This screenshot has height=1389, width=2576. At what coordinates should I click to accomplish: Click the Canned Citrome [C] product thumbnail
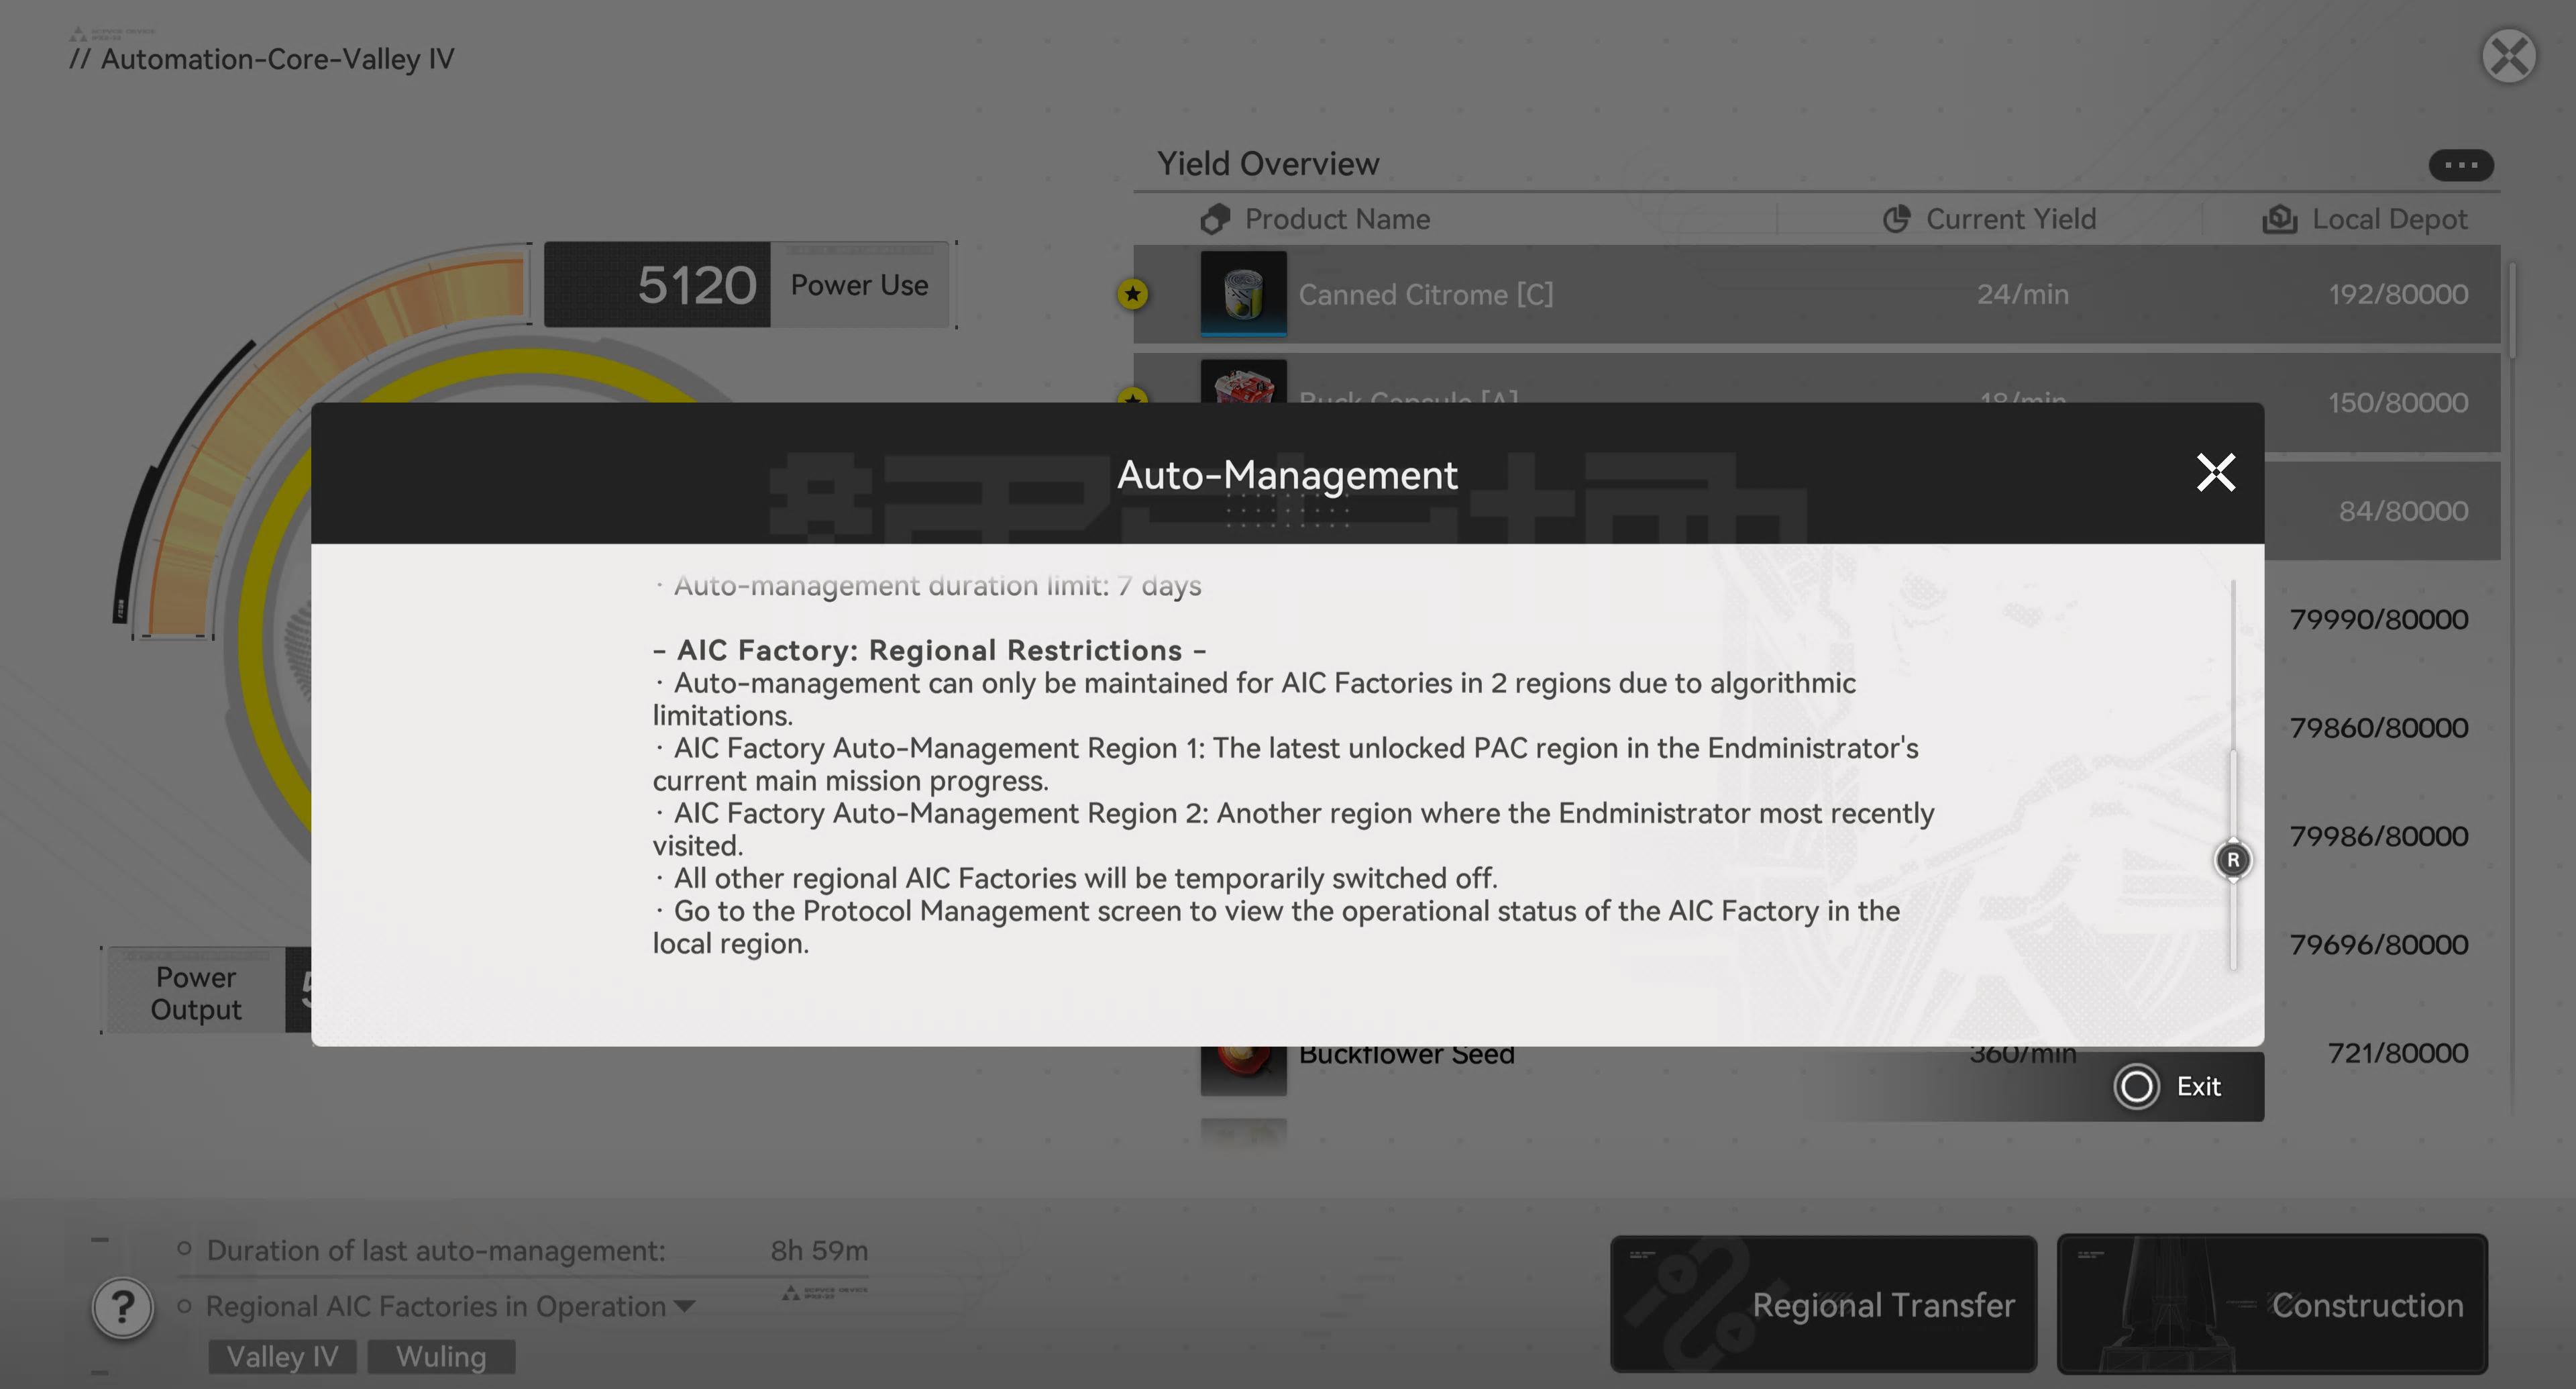coord(1242,293)
